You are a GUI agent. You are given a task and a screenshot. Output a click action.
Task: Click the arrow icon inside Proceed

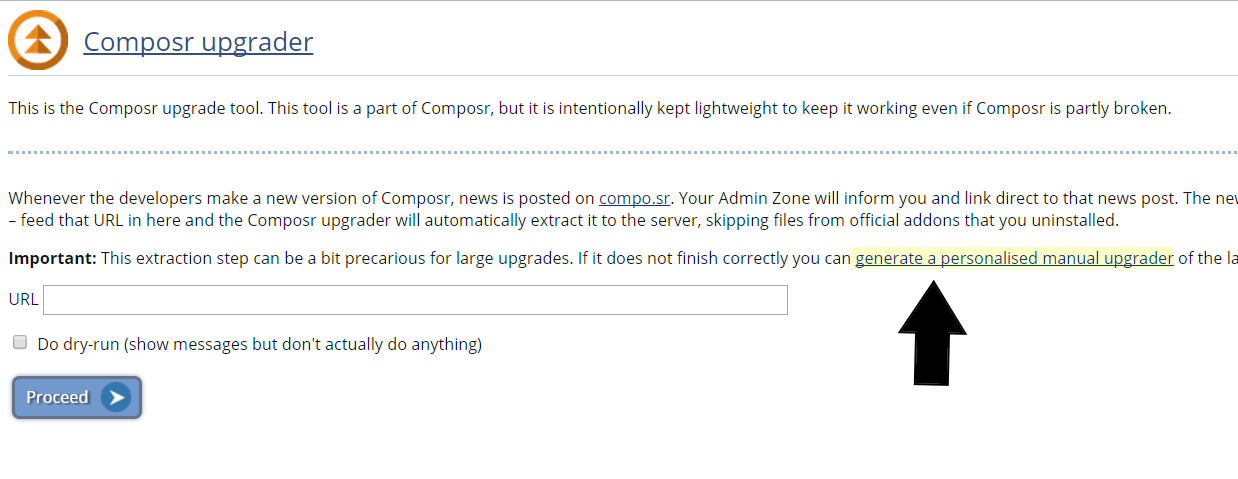[x=117, y=397]
